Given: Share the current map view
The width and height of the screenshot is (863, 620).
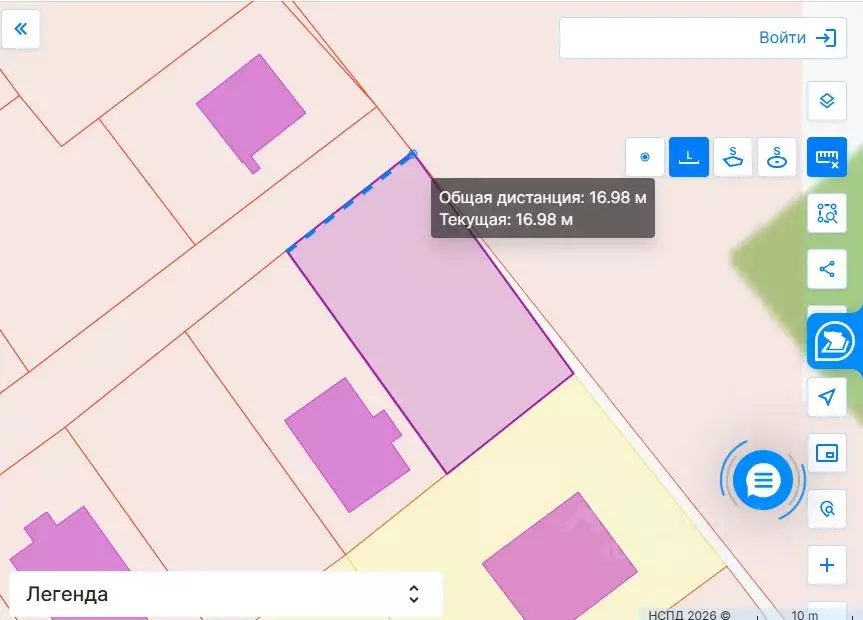Looking at the screenshot, I should pyautogui.click(x=826, y=269).
